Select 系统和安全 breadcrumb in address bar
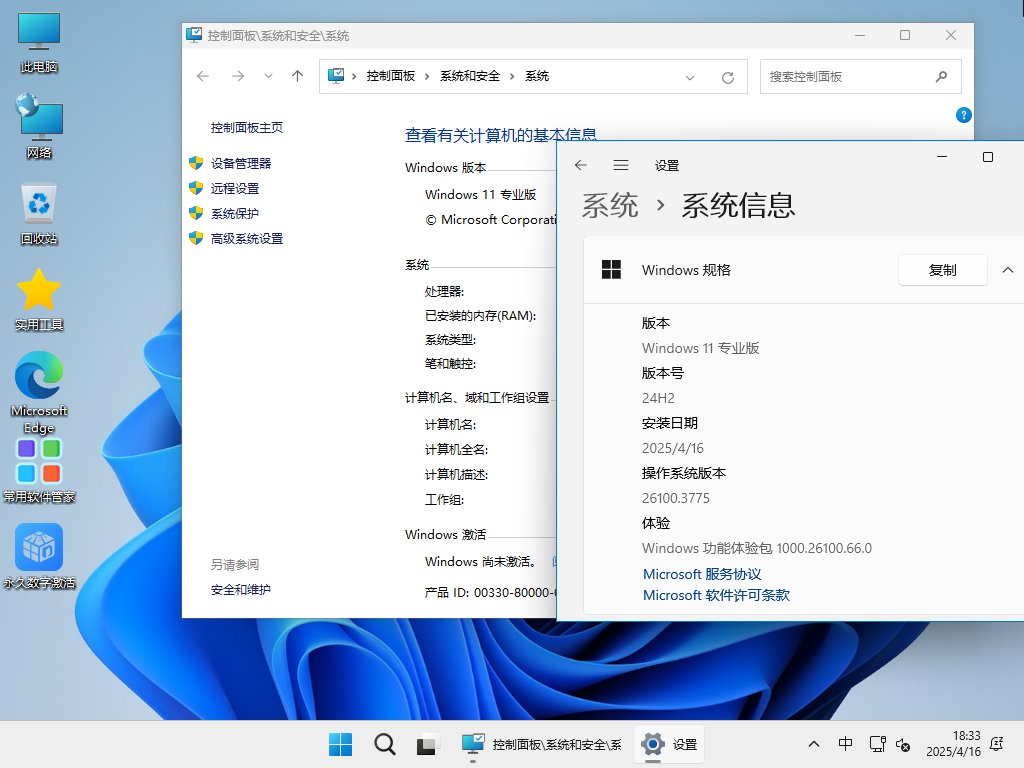The width and height of the screenshot is (1024, 768). (470, 76)
